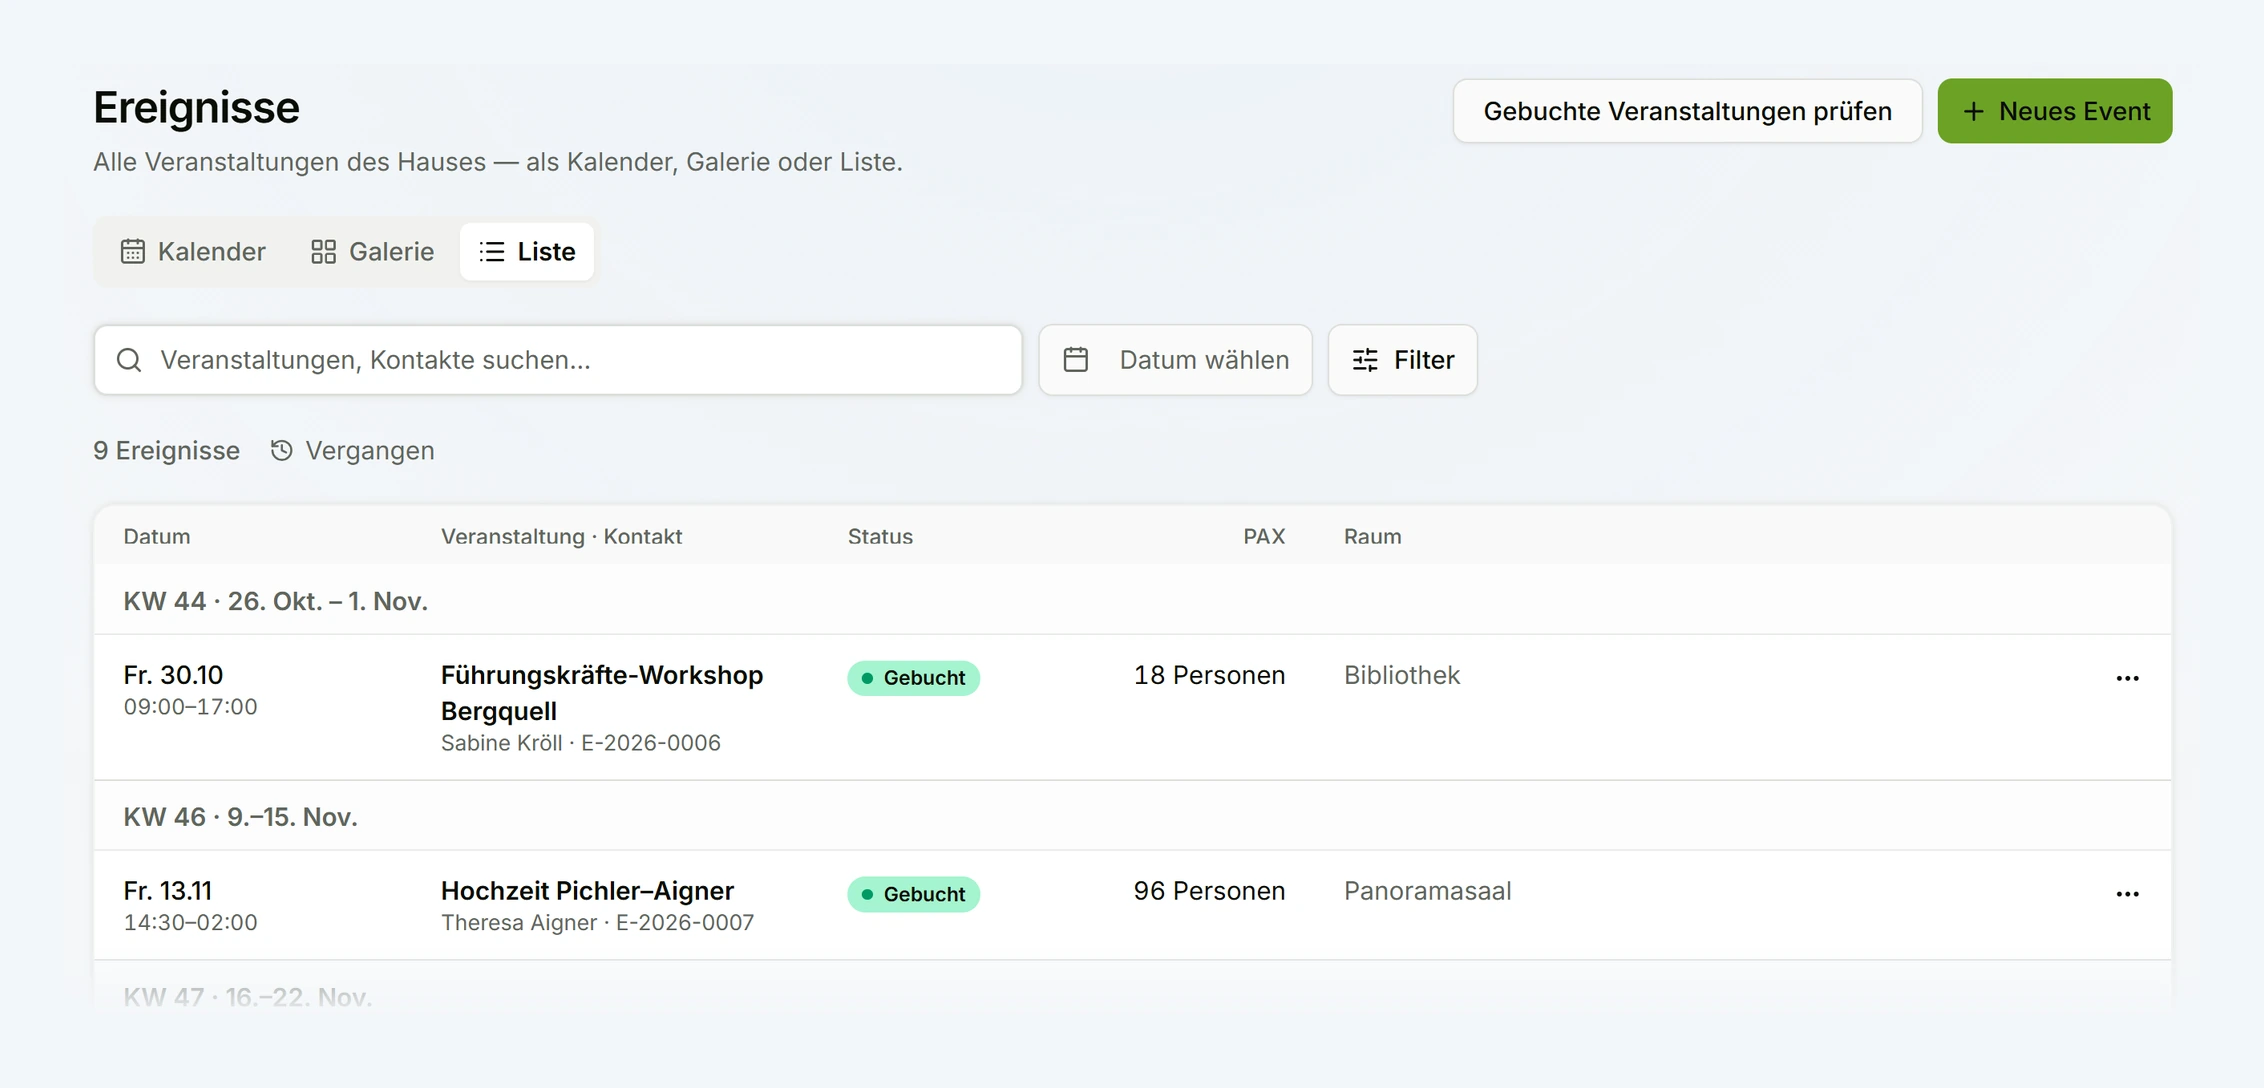
Task: Click the 18 Personen cell
Action: point(1209,675)
